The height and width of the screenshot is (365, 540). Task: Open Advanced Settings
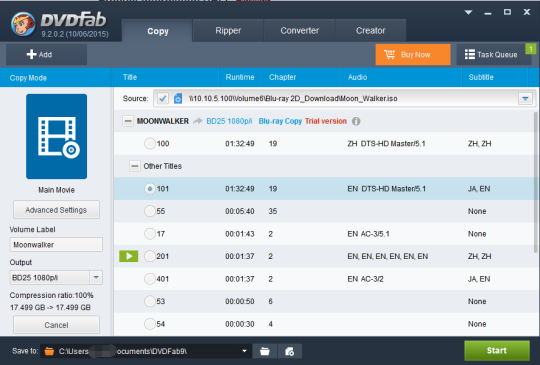pos(56,210)
